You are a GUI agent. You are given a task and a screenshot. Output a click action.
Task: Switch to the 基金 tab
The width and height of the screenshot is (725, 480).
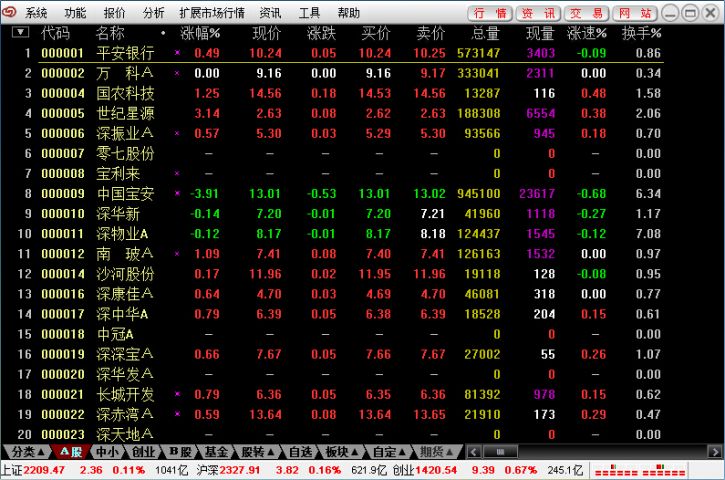coord(217,451)
